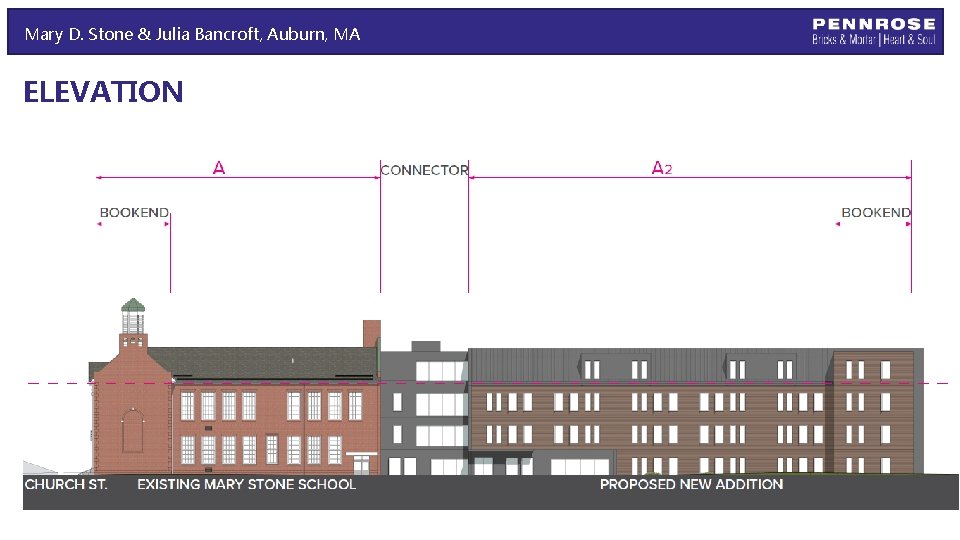Click the 'A2' section label
960x540 pixels.
pos(661,168)
